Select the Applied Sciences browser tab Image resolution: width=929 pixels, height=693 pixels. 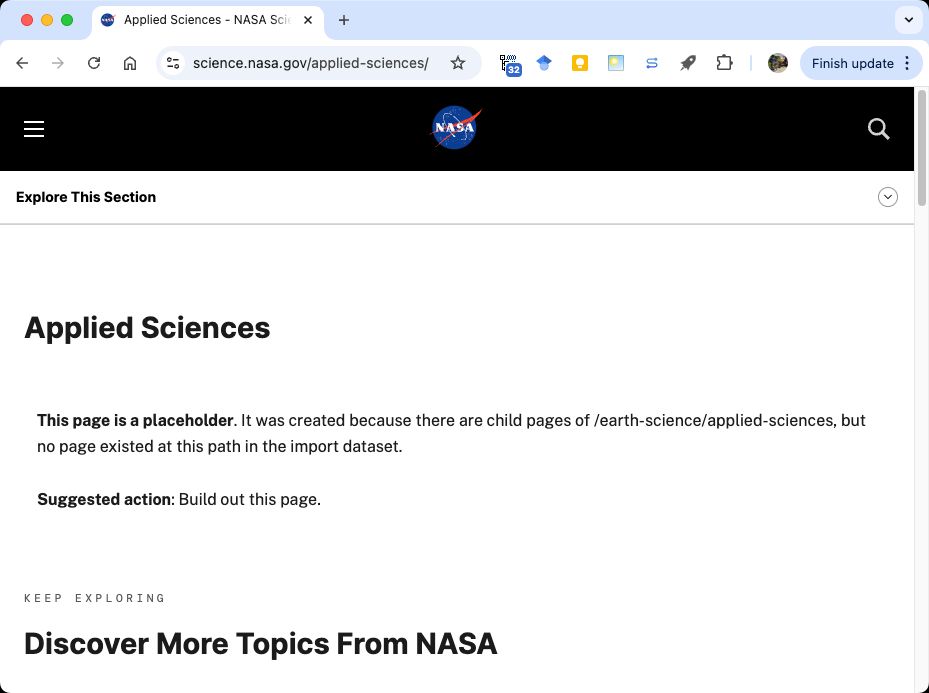(207, 20)
